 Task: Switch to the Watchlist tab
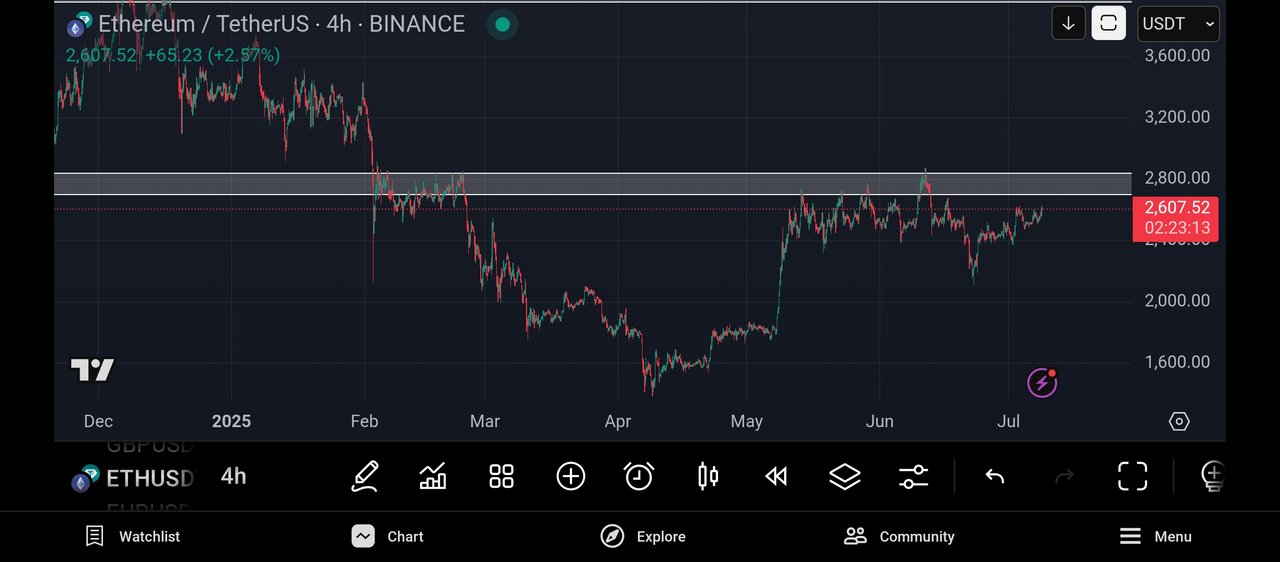coord(133,537)
